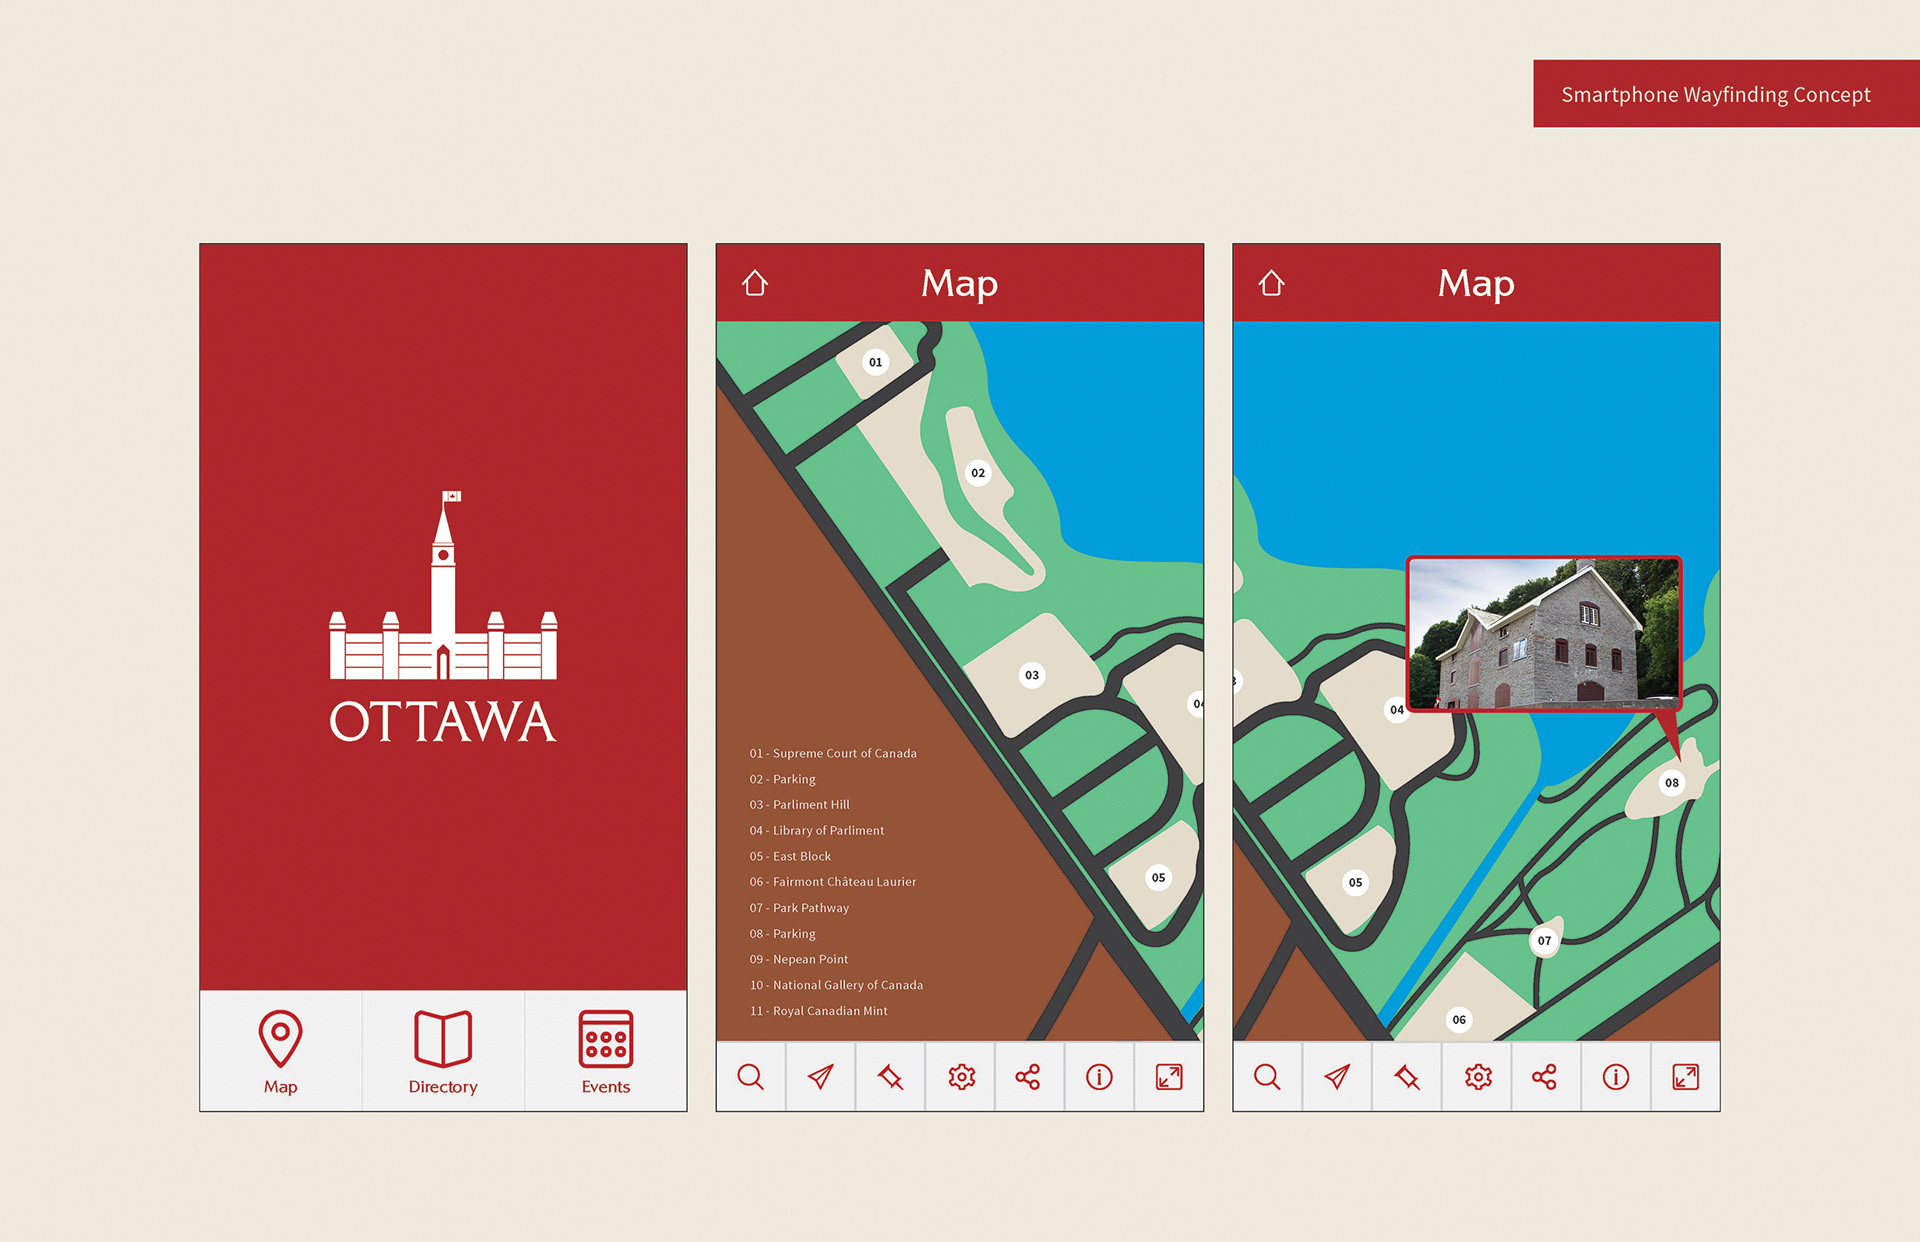Select marker 08 on right map
Image resolution: width=1920 pixels, height=1242 pixels.
1671,783
